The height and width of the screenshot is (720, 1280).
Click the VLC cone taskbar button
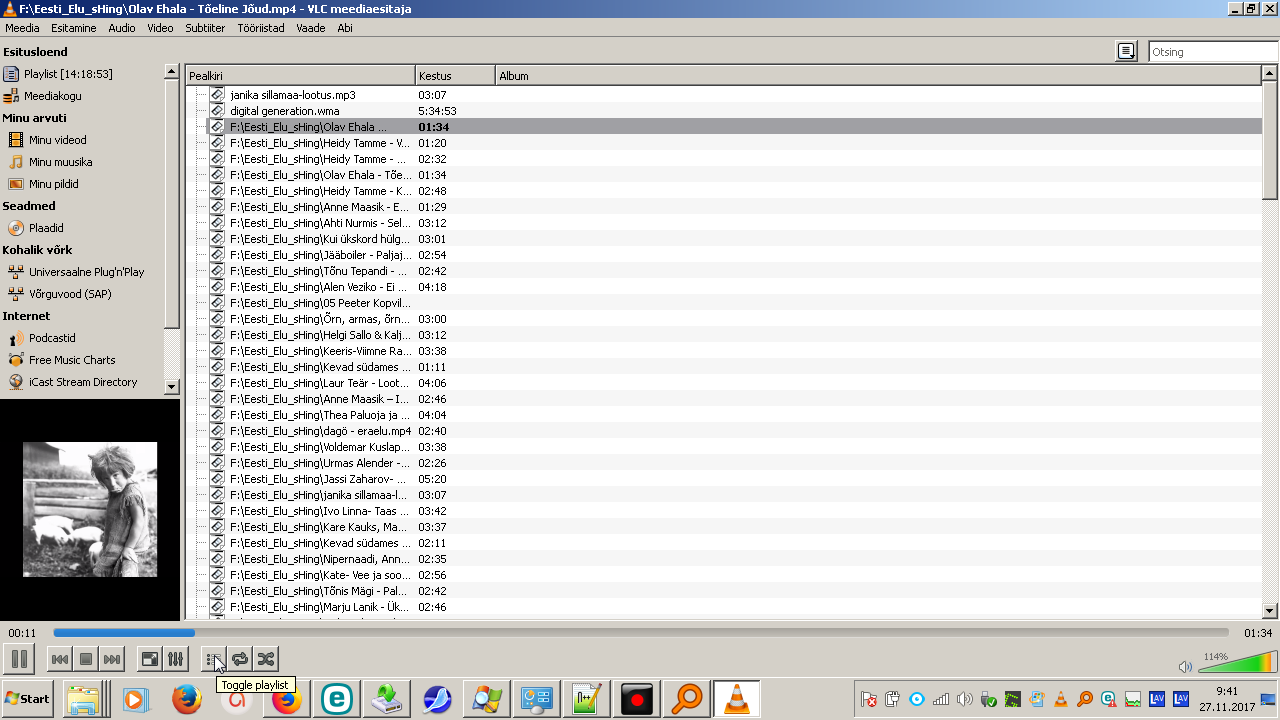tap(736, 699)
